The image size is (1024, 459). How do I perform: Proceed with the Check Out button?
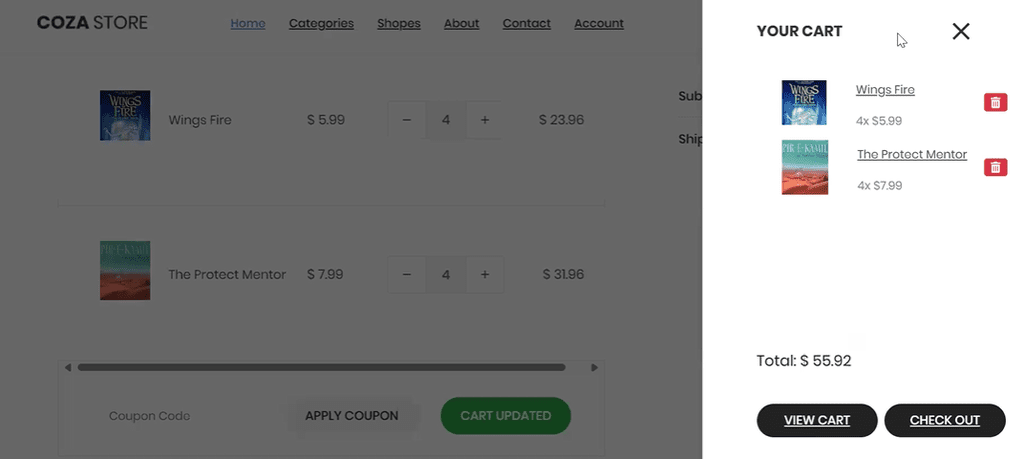(944, 420)
